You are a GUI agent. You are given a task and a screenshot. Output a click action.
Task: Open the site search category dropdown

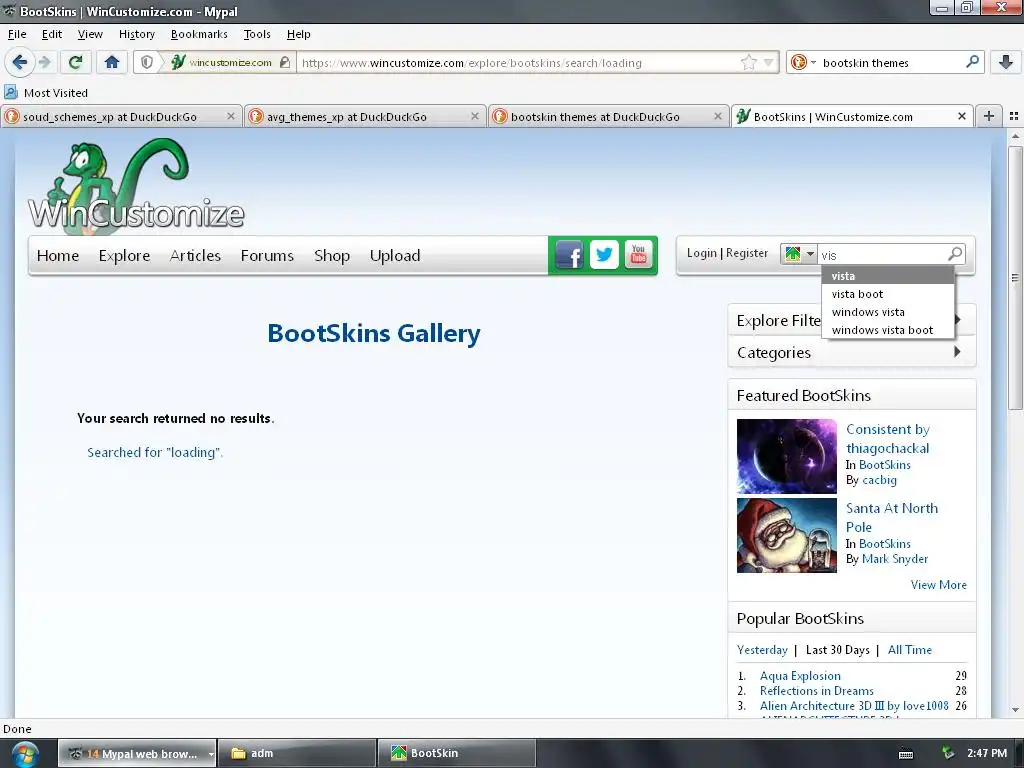tap(799, 254)
